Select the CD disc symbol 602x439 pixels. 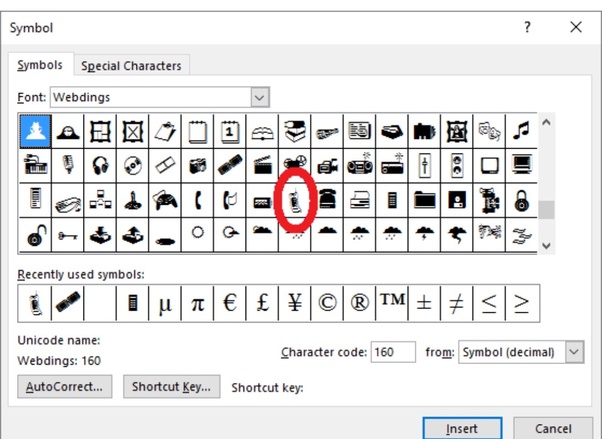pos(132,166)
